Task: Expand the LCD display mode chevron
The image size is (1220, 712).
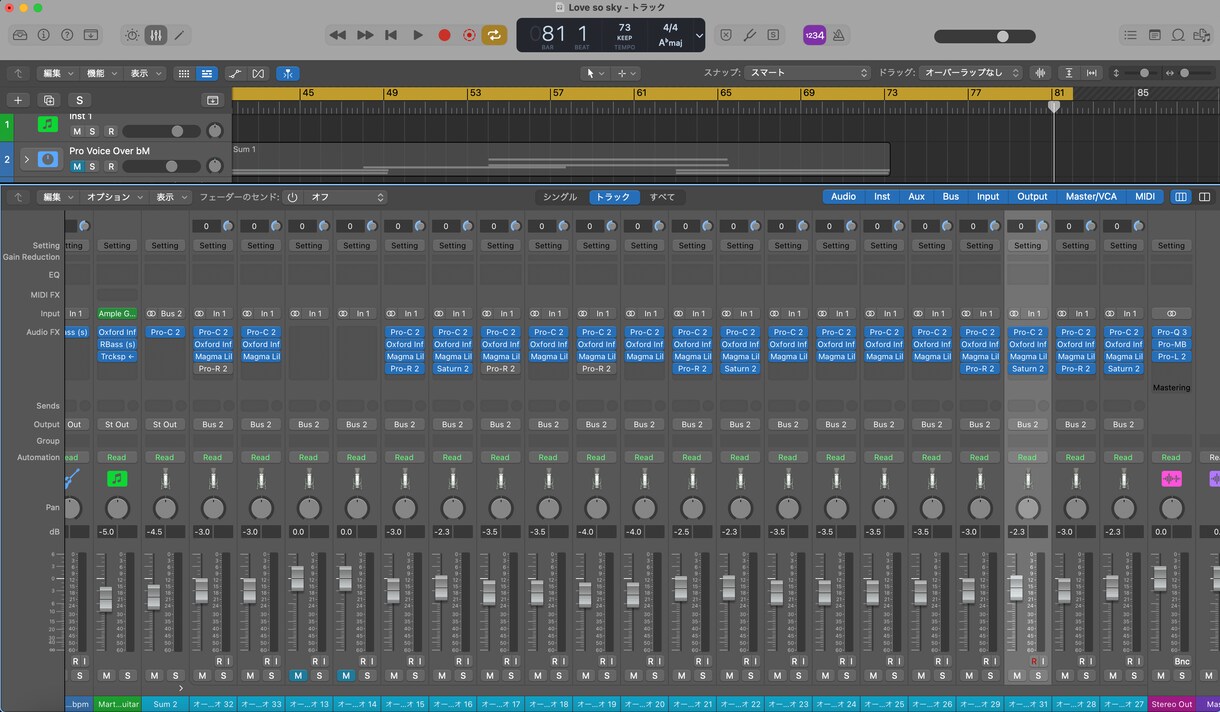Action: [x=699, y=35]
